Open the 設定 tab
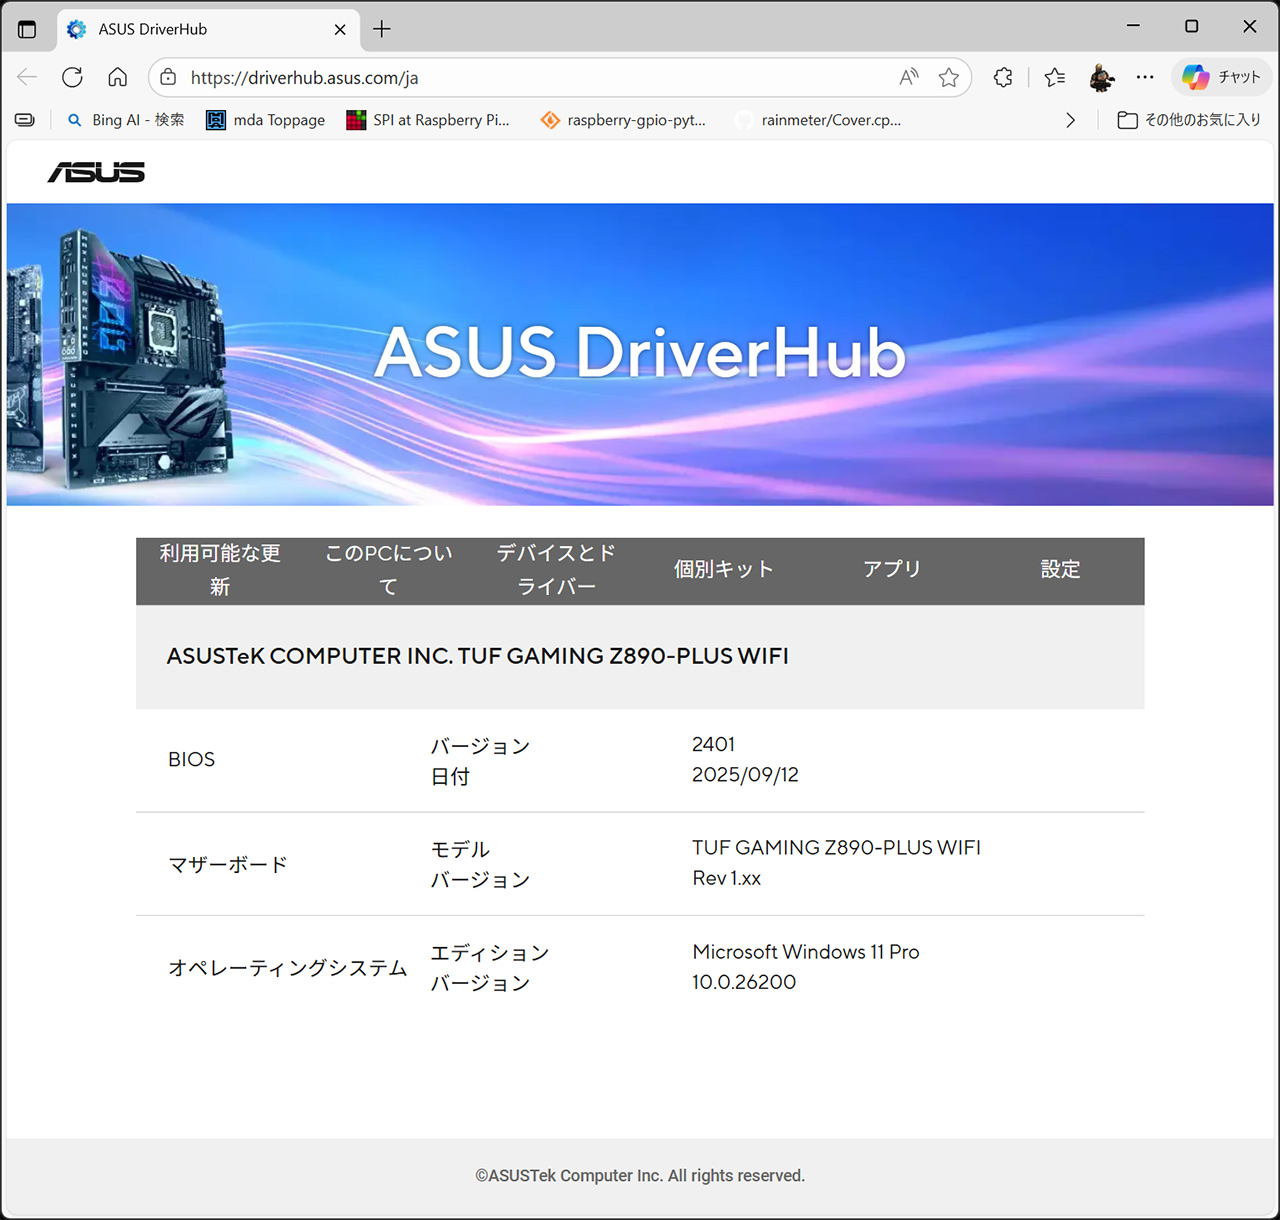 click(x=1060, y=570)
